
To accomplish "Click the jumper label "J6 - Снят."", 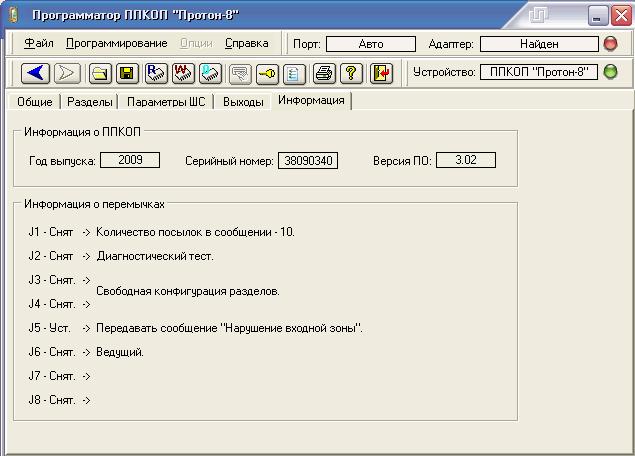I will [52, 352].
